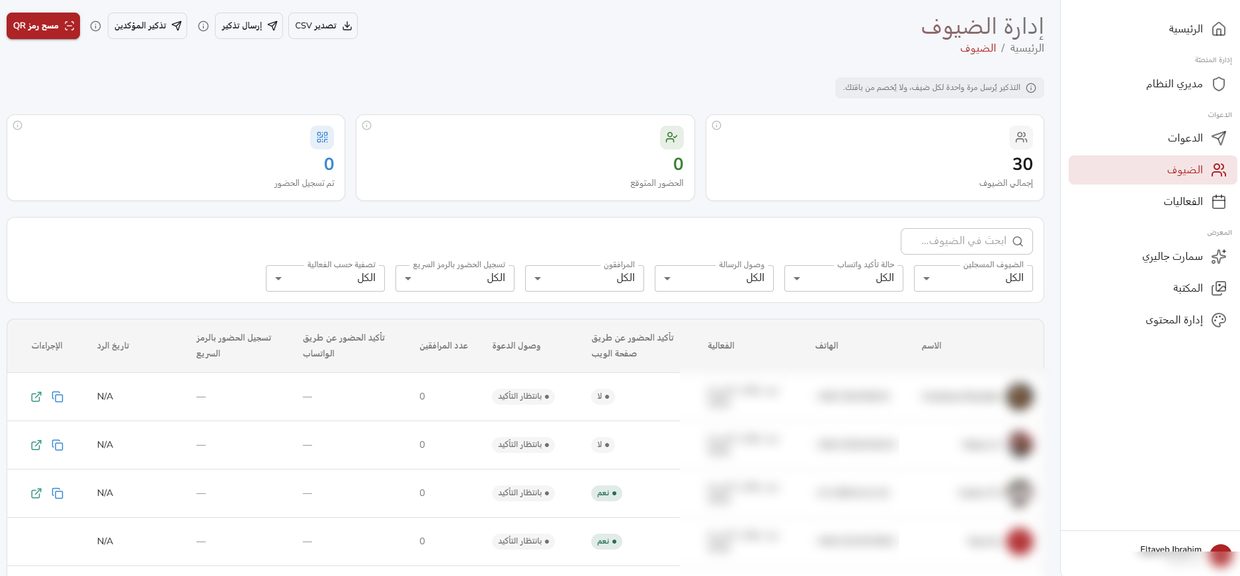The width and height of the screenshot is (1240, 576).
Task: Click the إرسال تذكير button
Action: (249, 26)
